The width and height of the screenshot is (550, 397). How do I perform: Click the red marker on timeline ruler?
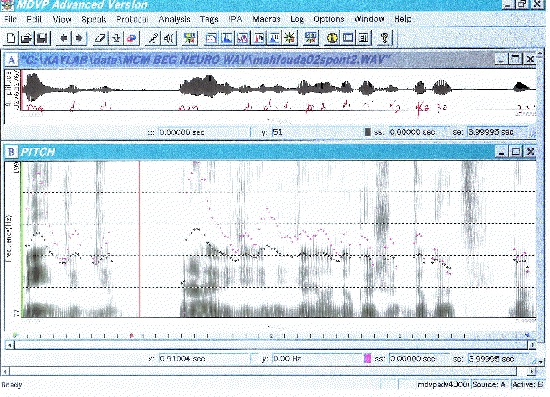tap(132, 336)
